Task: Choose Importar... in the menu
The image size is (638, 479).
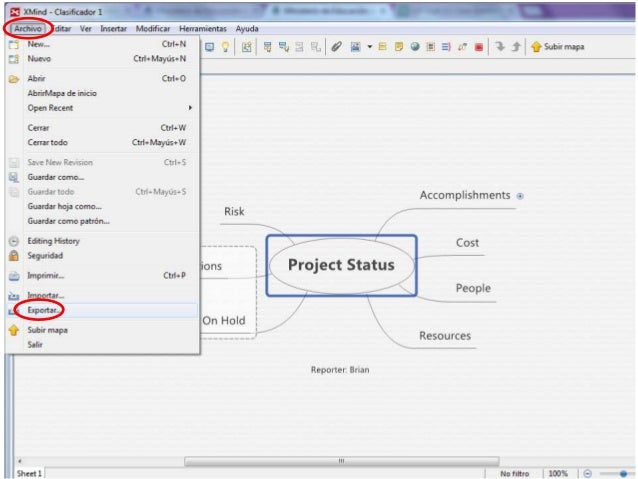Action: tap(102, 295)
